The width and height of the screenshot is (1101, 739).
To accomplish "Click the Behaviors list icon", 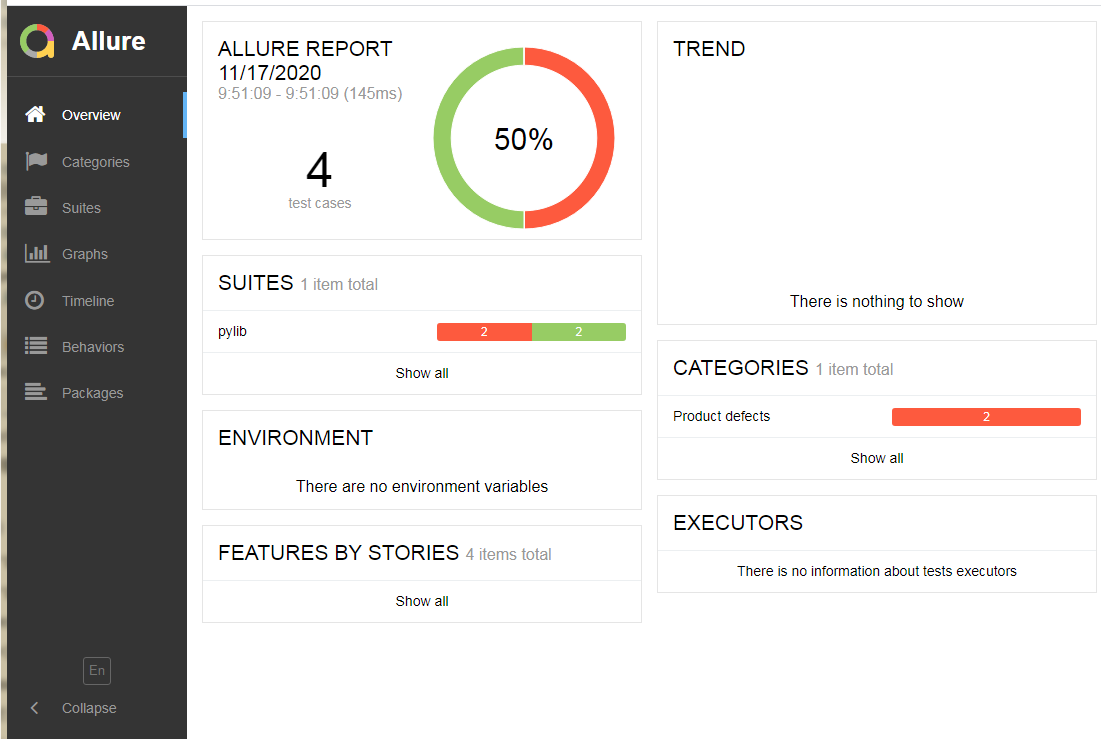I will (x=36, y=346).
